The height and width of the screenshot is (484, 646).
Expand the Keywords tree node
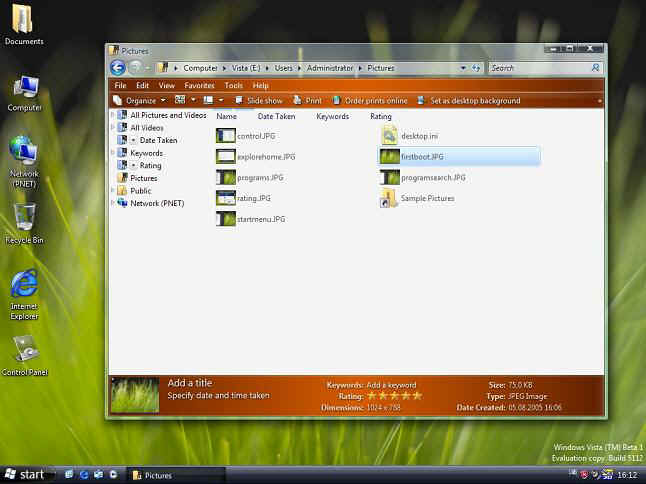pos(112,153)
